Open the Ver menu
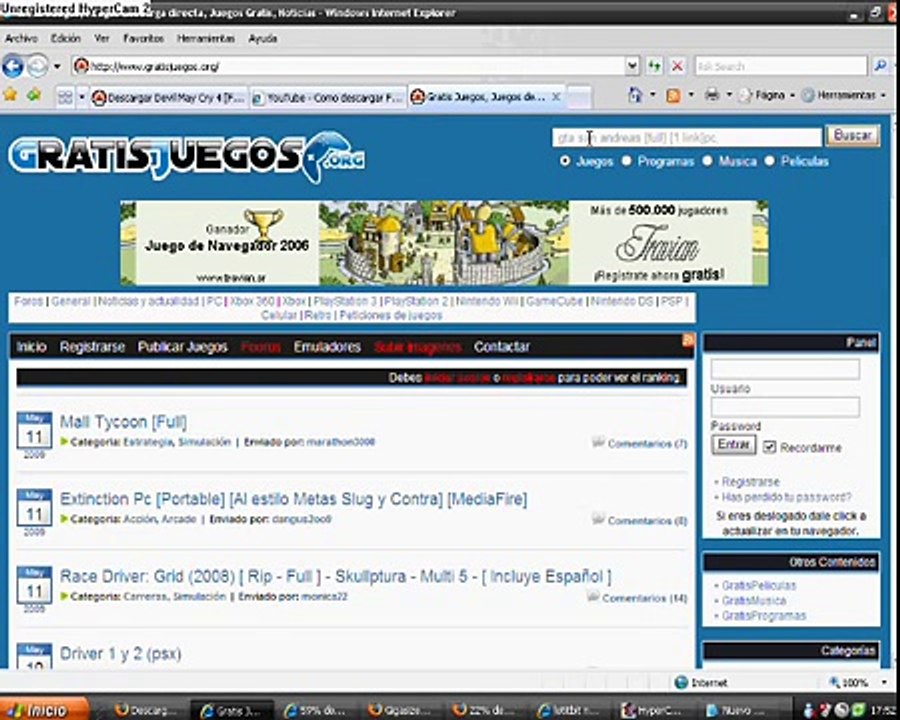900x720 pixels. [x=102, y=38]
